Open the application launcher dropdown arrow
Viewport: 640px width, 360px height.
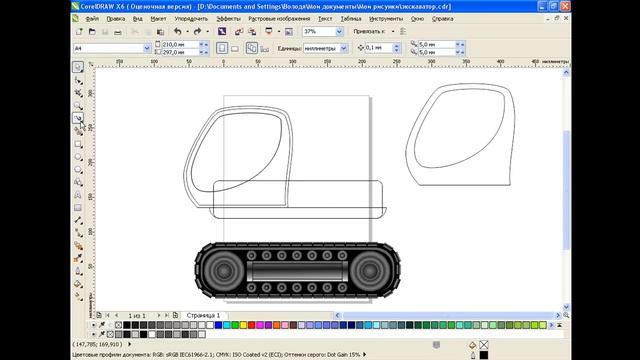coord(279,31)
